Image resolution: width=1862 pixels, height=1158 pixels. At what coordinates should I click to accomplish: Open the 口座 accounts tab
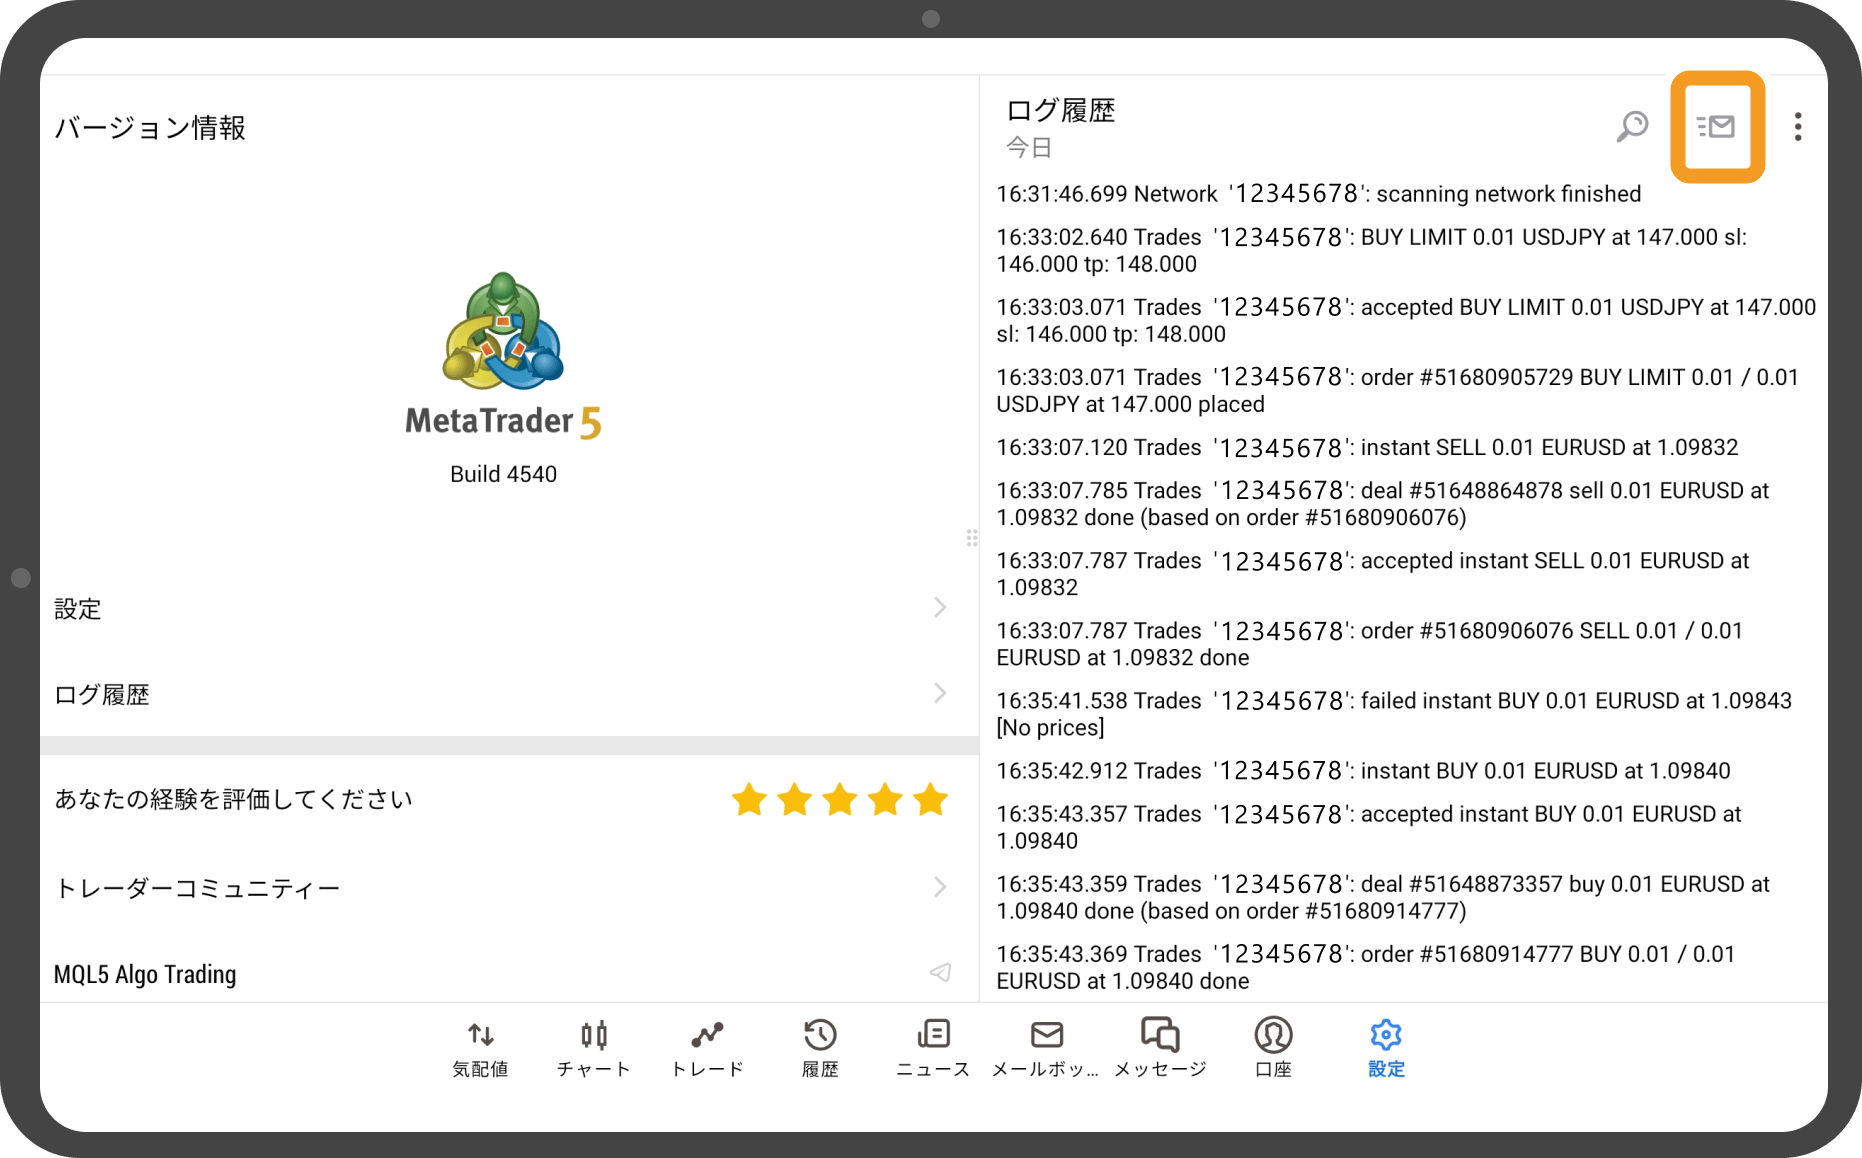[x=1273, y=1048]
